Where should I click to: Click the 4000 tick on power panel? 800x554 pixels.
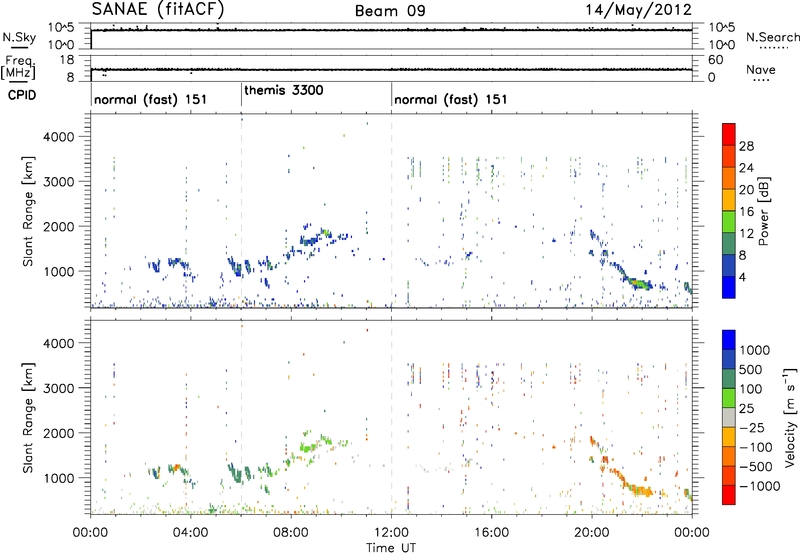(x=58, y=137)
